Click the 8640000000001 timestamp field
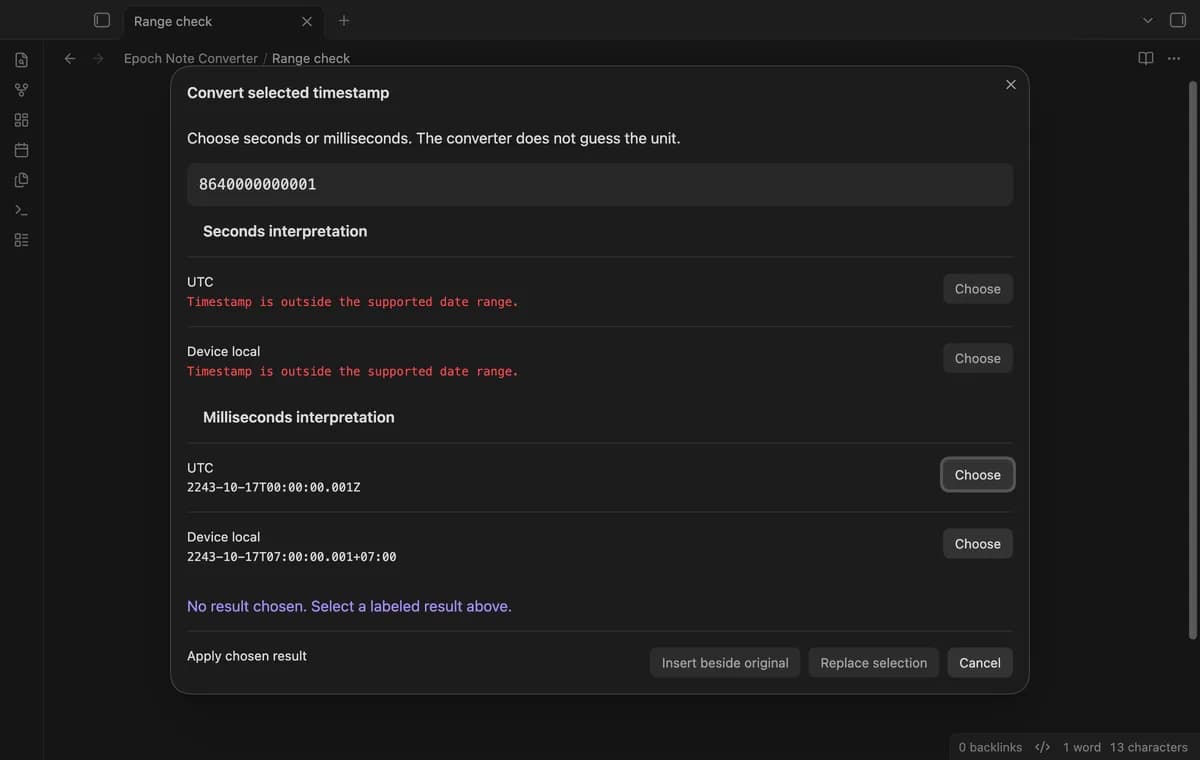The height and width of the screenshot is (760, 1200). click(x=600, y=185)
